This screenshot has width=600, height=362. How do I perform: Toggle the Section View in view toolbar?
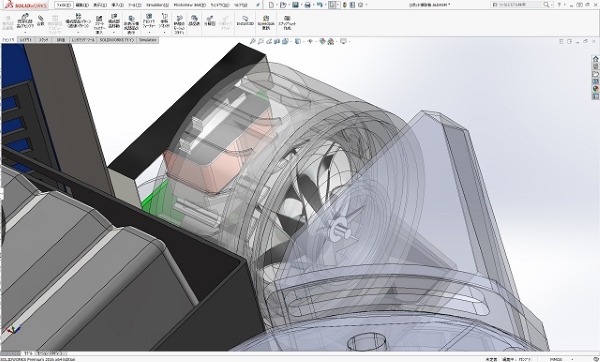tap(277, 41)
